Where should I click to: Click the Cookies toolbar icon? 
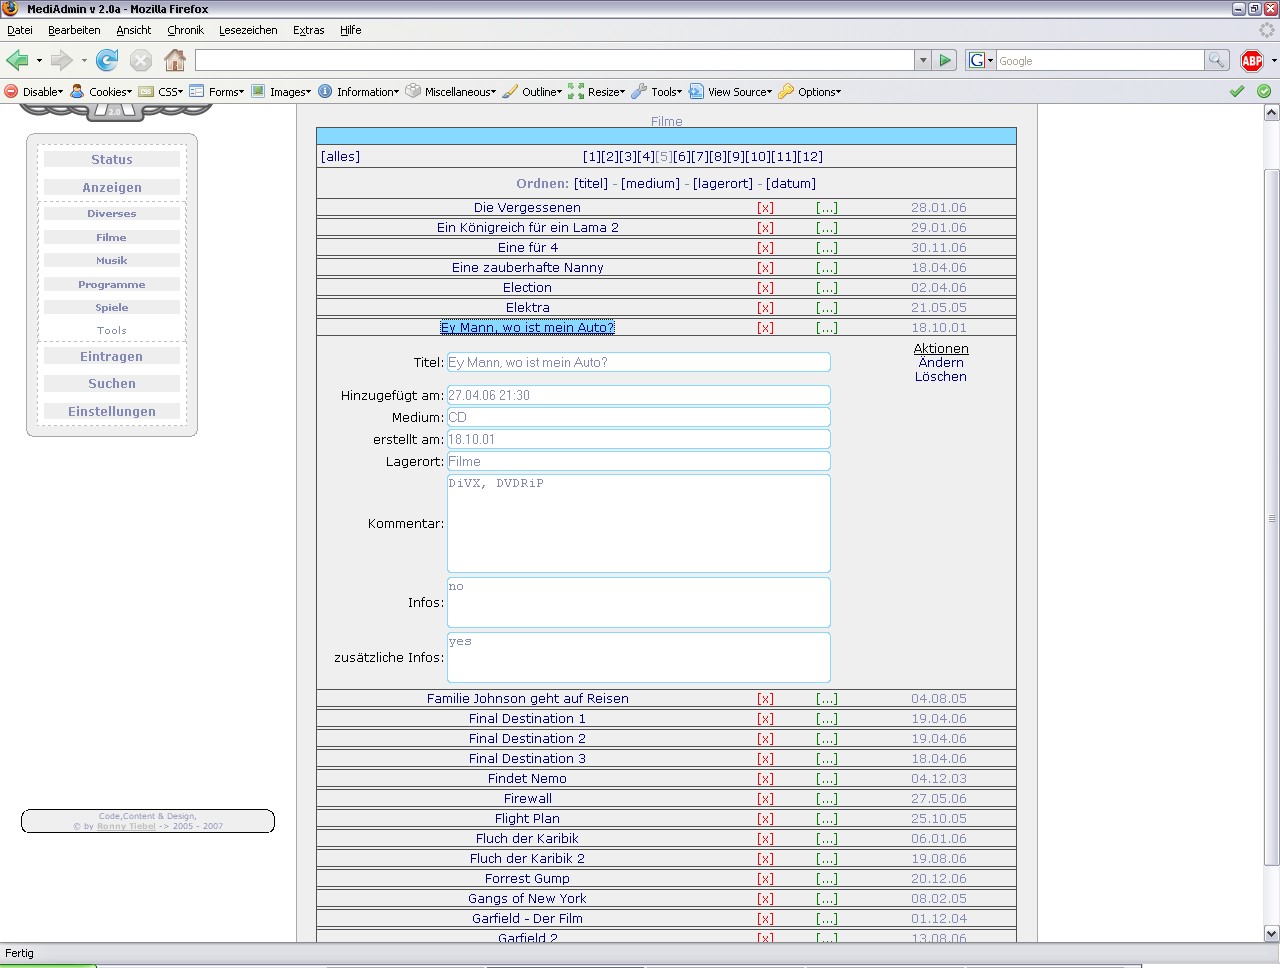click(77, 91)
